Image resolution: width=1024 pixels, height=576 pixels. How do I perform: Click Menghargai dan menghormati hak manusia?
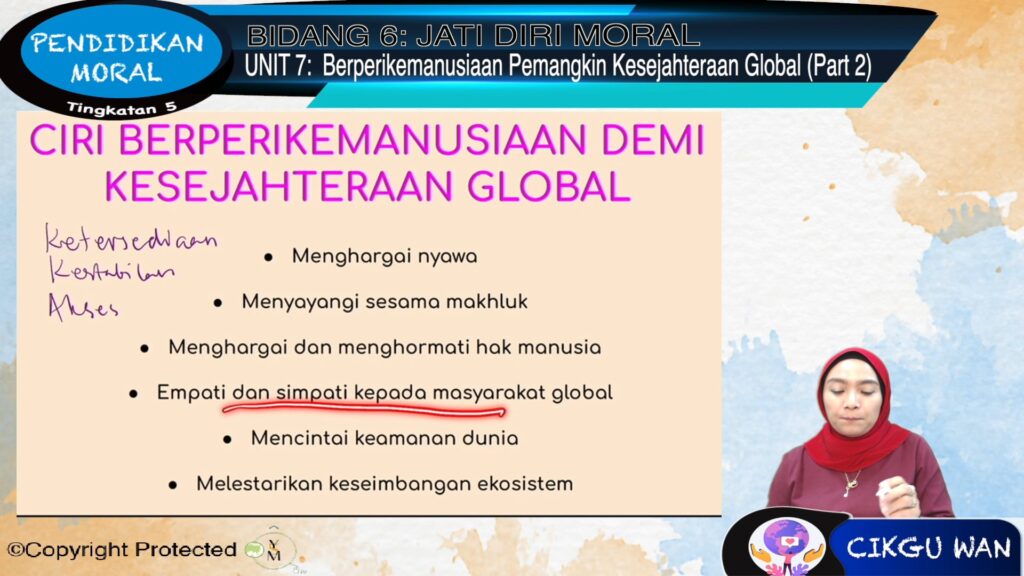(x=384, y=348)
